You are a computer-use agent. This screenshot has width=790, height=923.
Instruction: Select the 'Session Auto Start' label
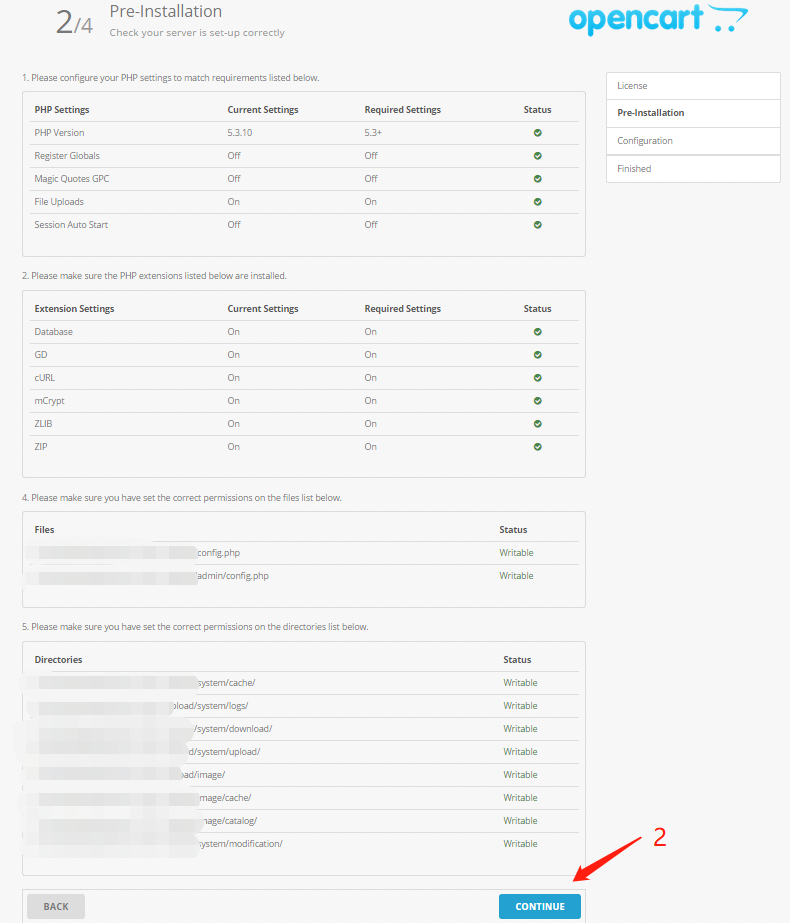pyautogui.click(x=71, y=225)
